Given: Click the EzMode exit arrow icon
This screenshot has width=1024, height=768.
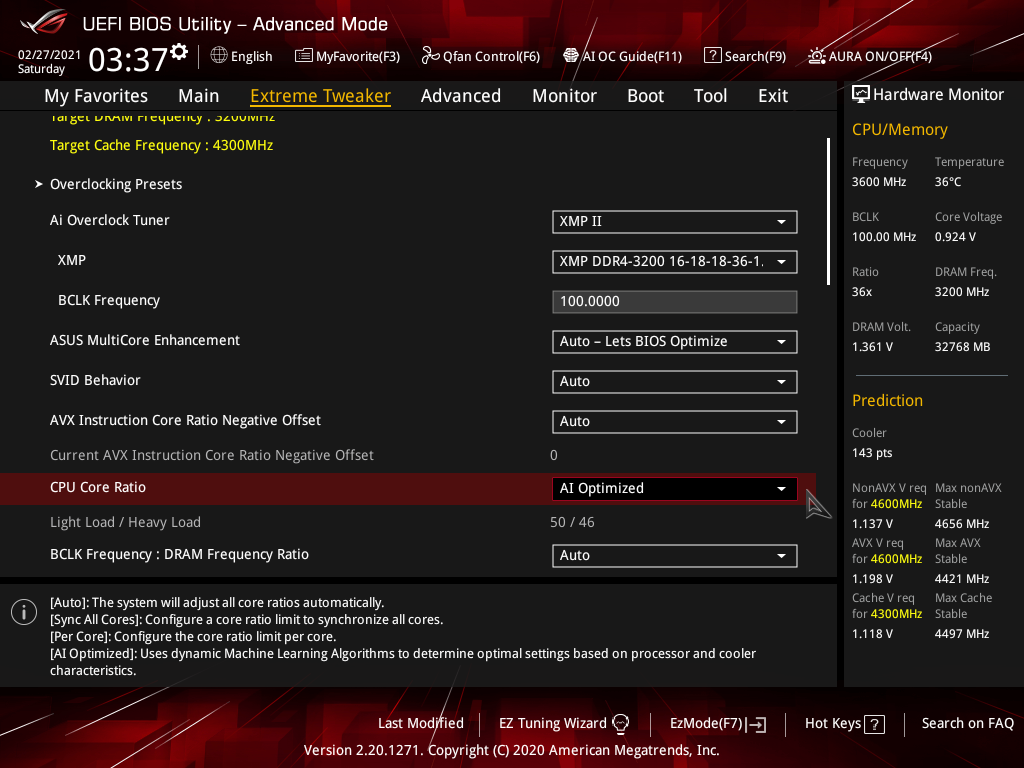Looking at the screenshot, I should pos(756,724).
